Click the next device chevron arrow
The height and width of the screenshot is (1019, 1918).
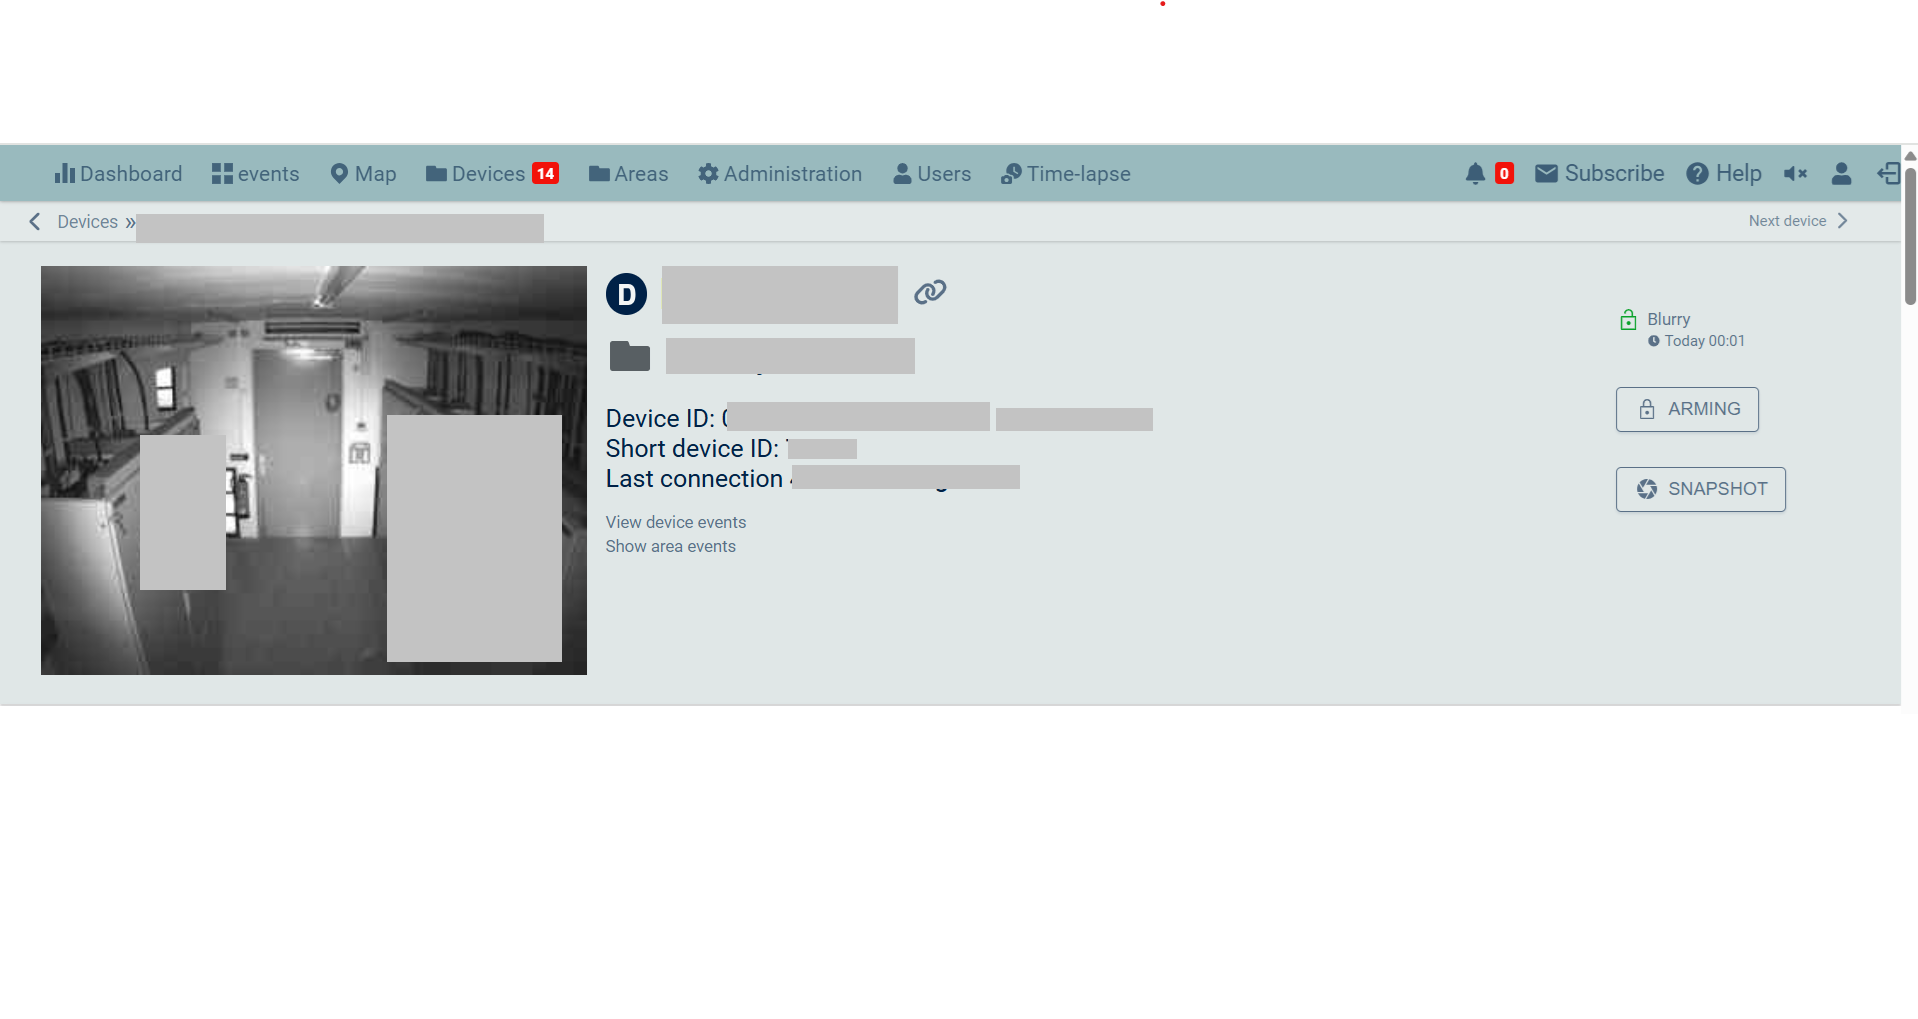(x=1842, y=221)
